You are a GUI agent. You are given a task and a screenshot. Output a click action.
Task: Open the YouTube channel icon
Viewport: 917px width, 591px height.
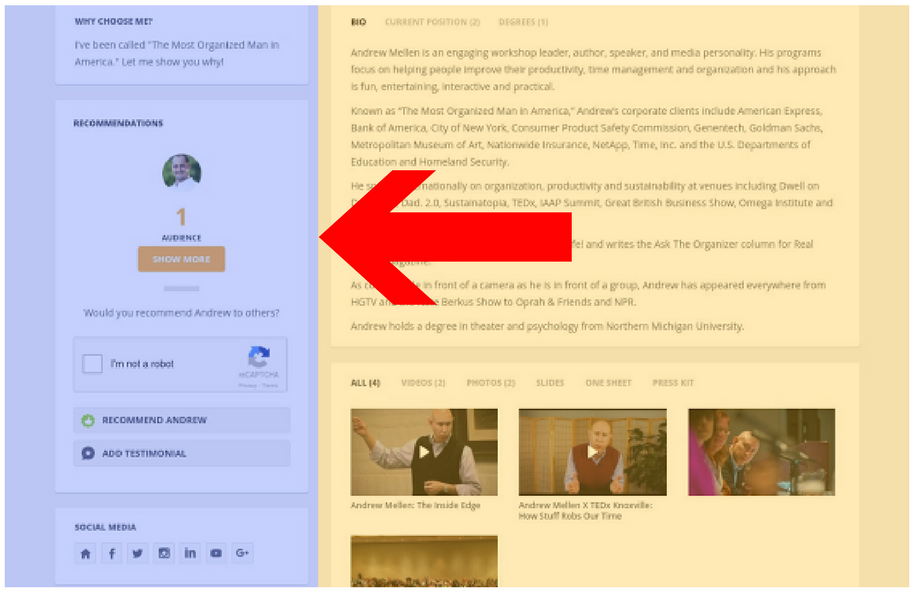(x=216, y=552)
